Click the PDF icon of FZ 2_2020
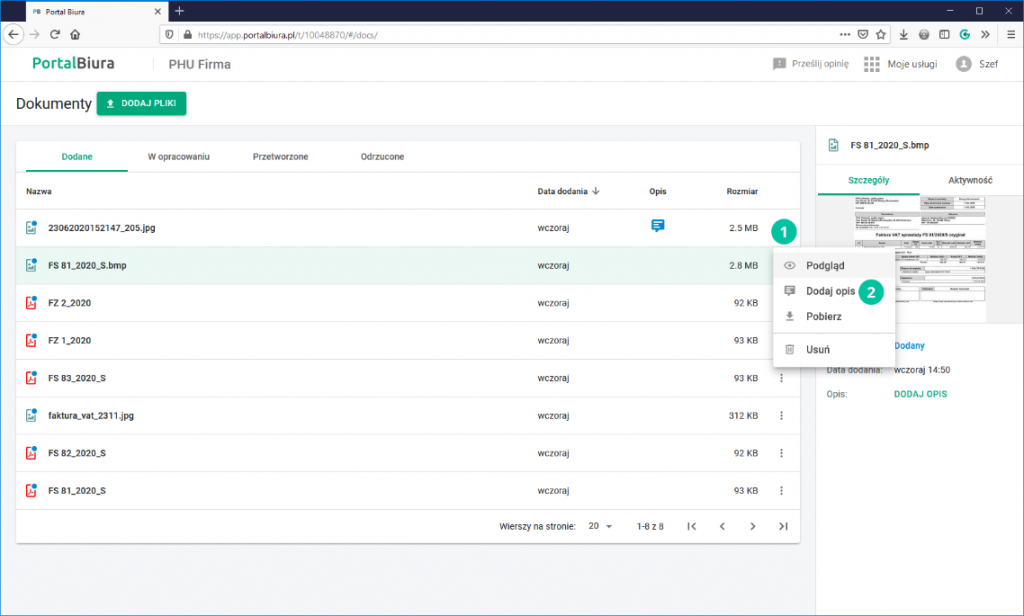This screenshot has width=1024, height=616. pyautogui.click(x=31, y=303)
